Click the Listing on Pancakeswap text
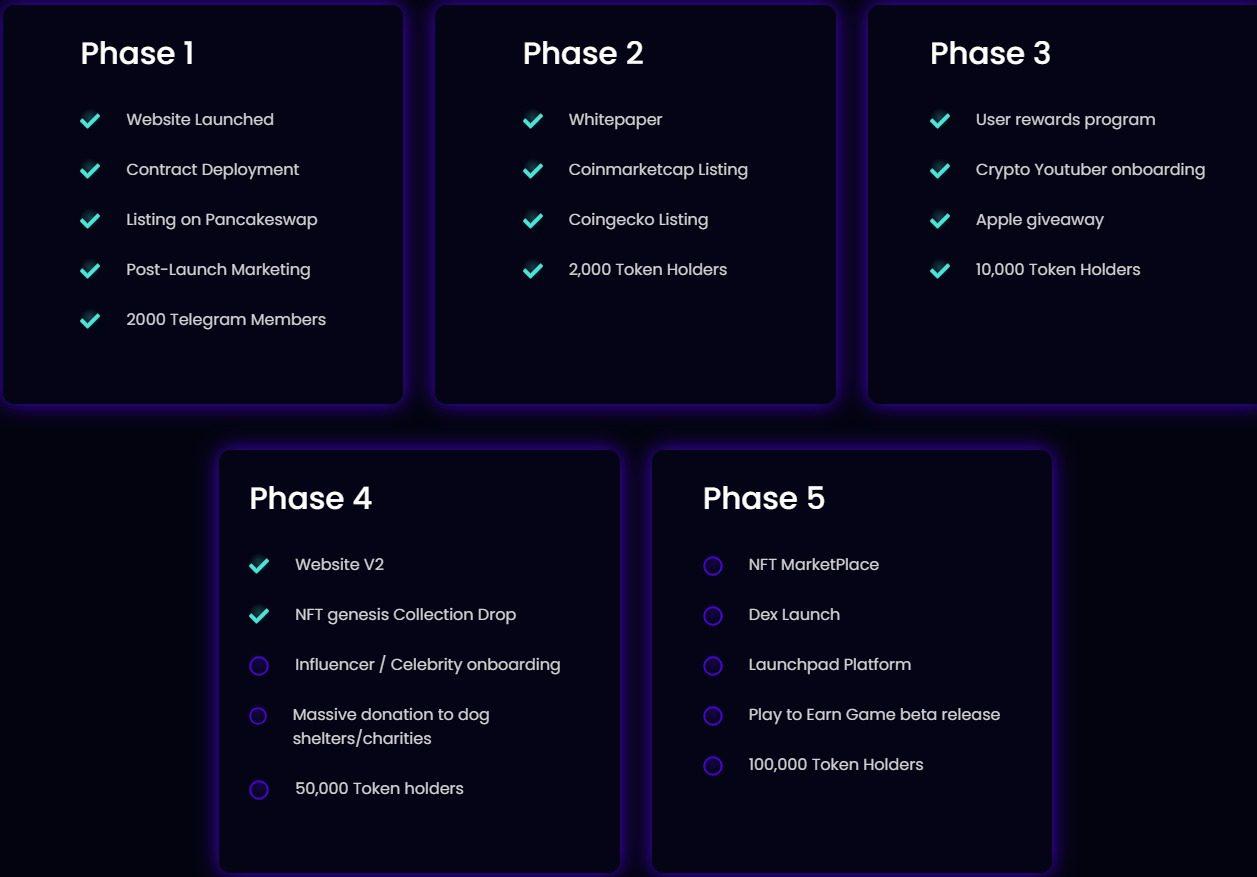Viewport: 1257px width, 877px height. (x=222, y=220)
